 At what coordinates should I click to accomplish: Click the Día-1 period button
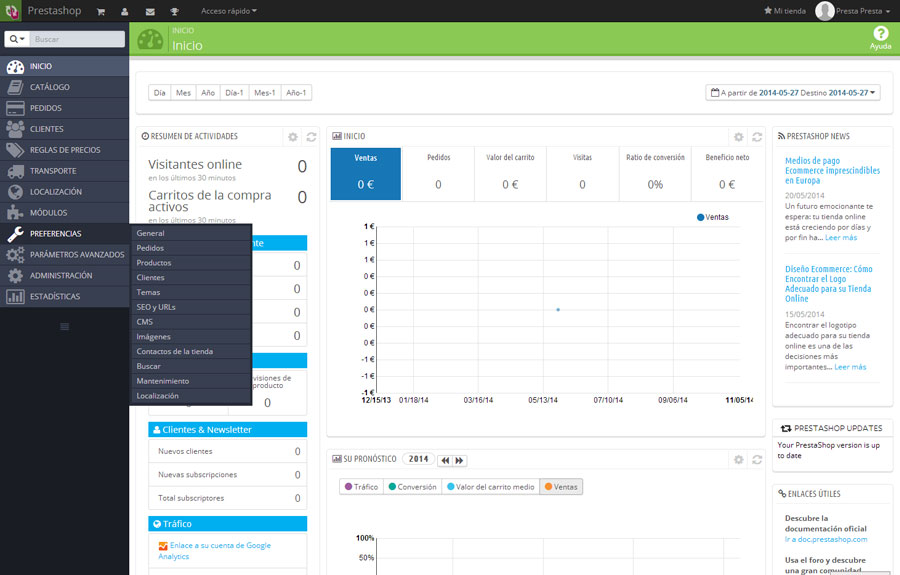click(x=235, y=92)
